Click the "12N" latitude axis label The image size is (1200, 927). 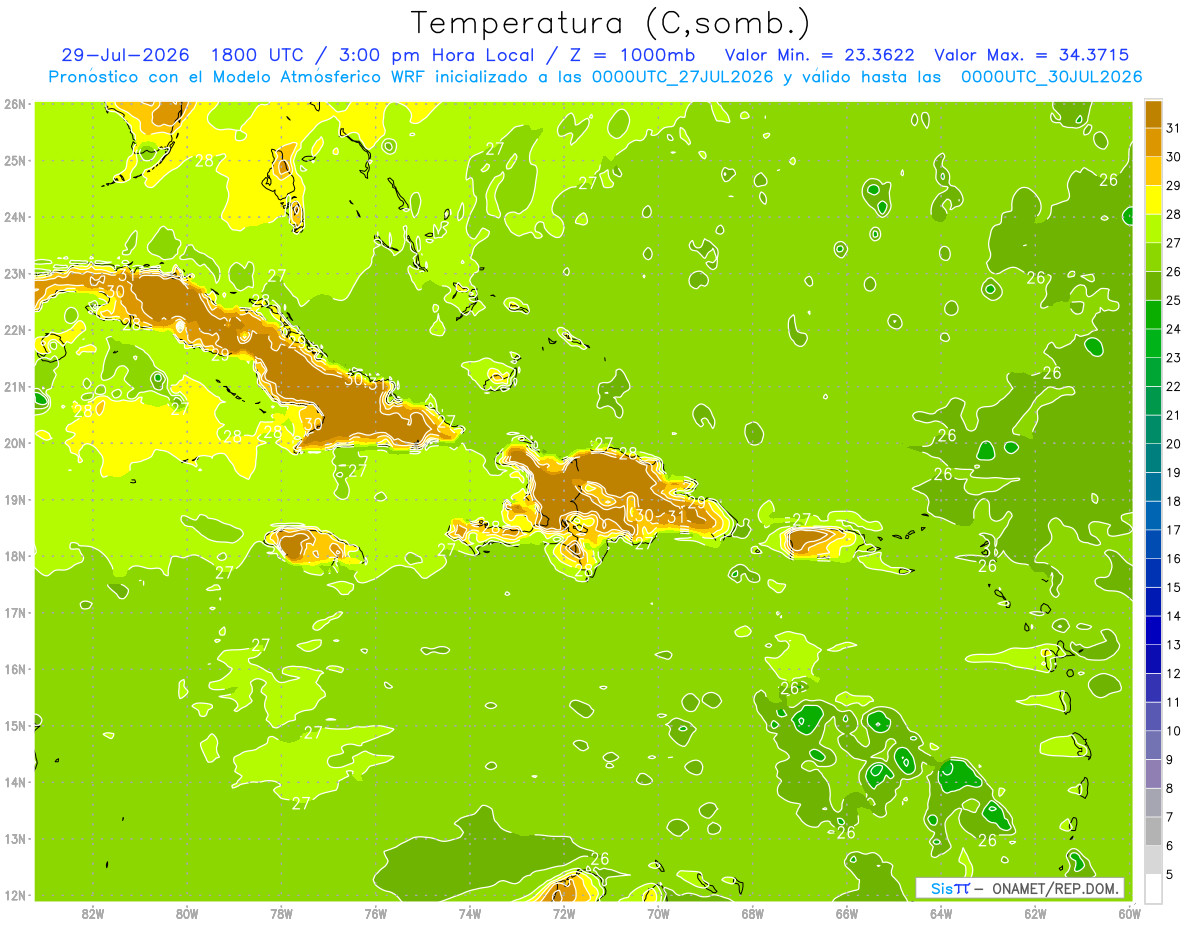click(14, 895)
